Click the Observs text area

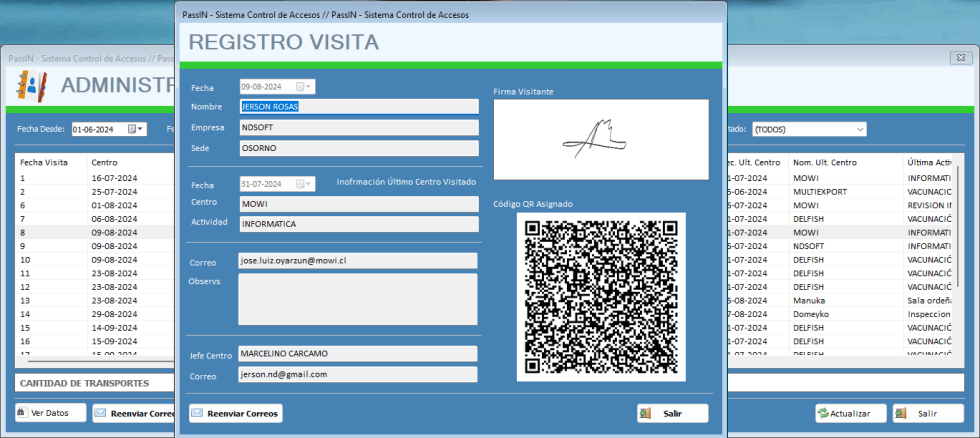click(358, 299)
